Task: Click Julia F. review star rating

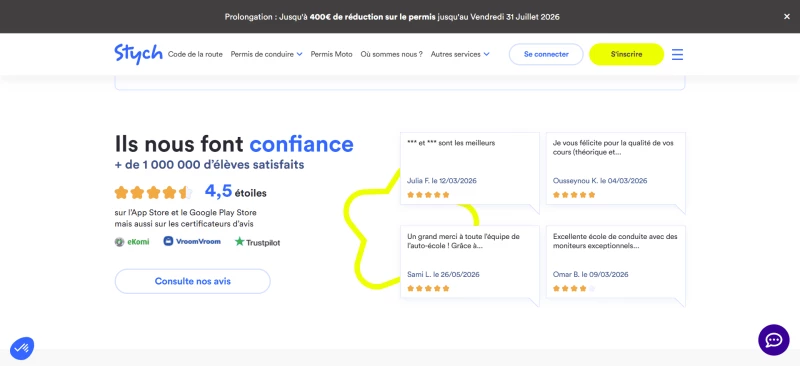Action: [x=428, y=194]
